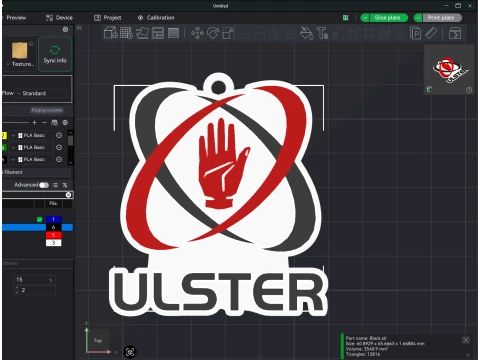This screenshot has height=360, width=480.
Task: Select the Measure ruler tool
Action: coord(431,33)
